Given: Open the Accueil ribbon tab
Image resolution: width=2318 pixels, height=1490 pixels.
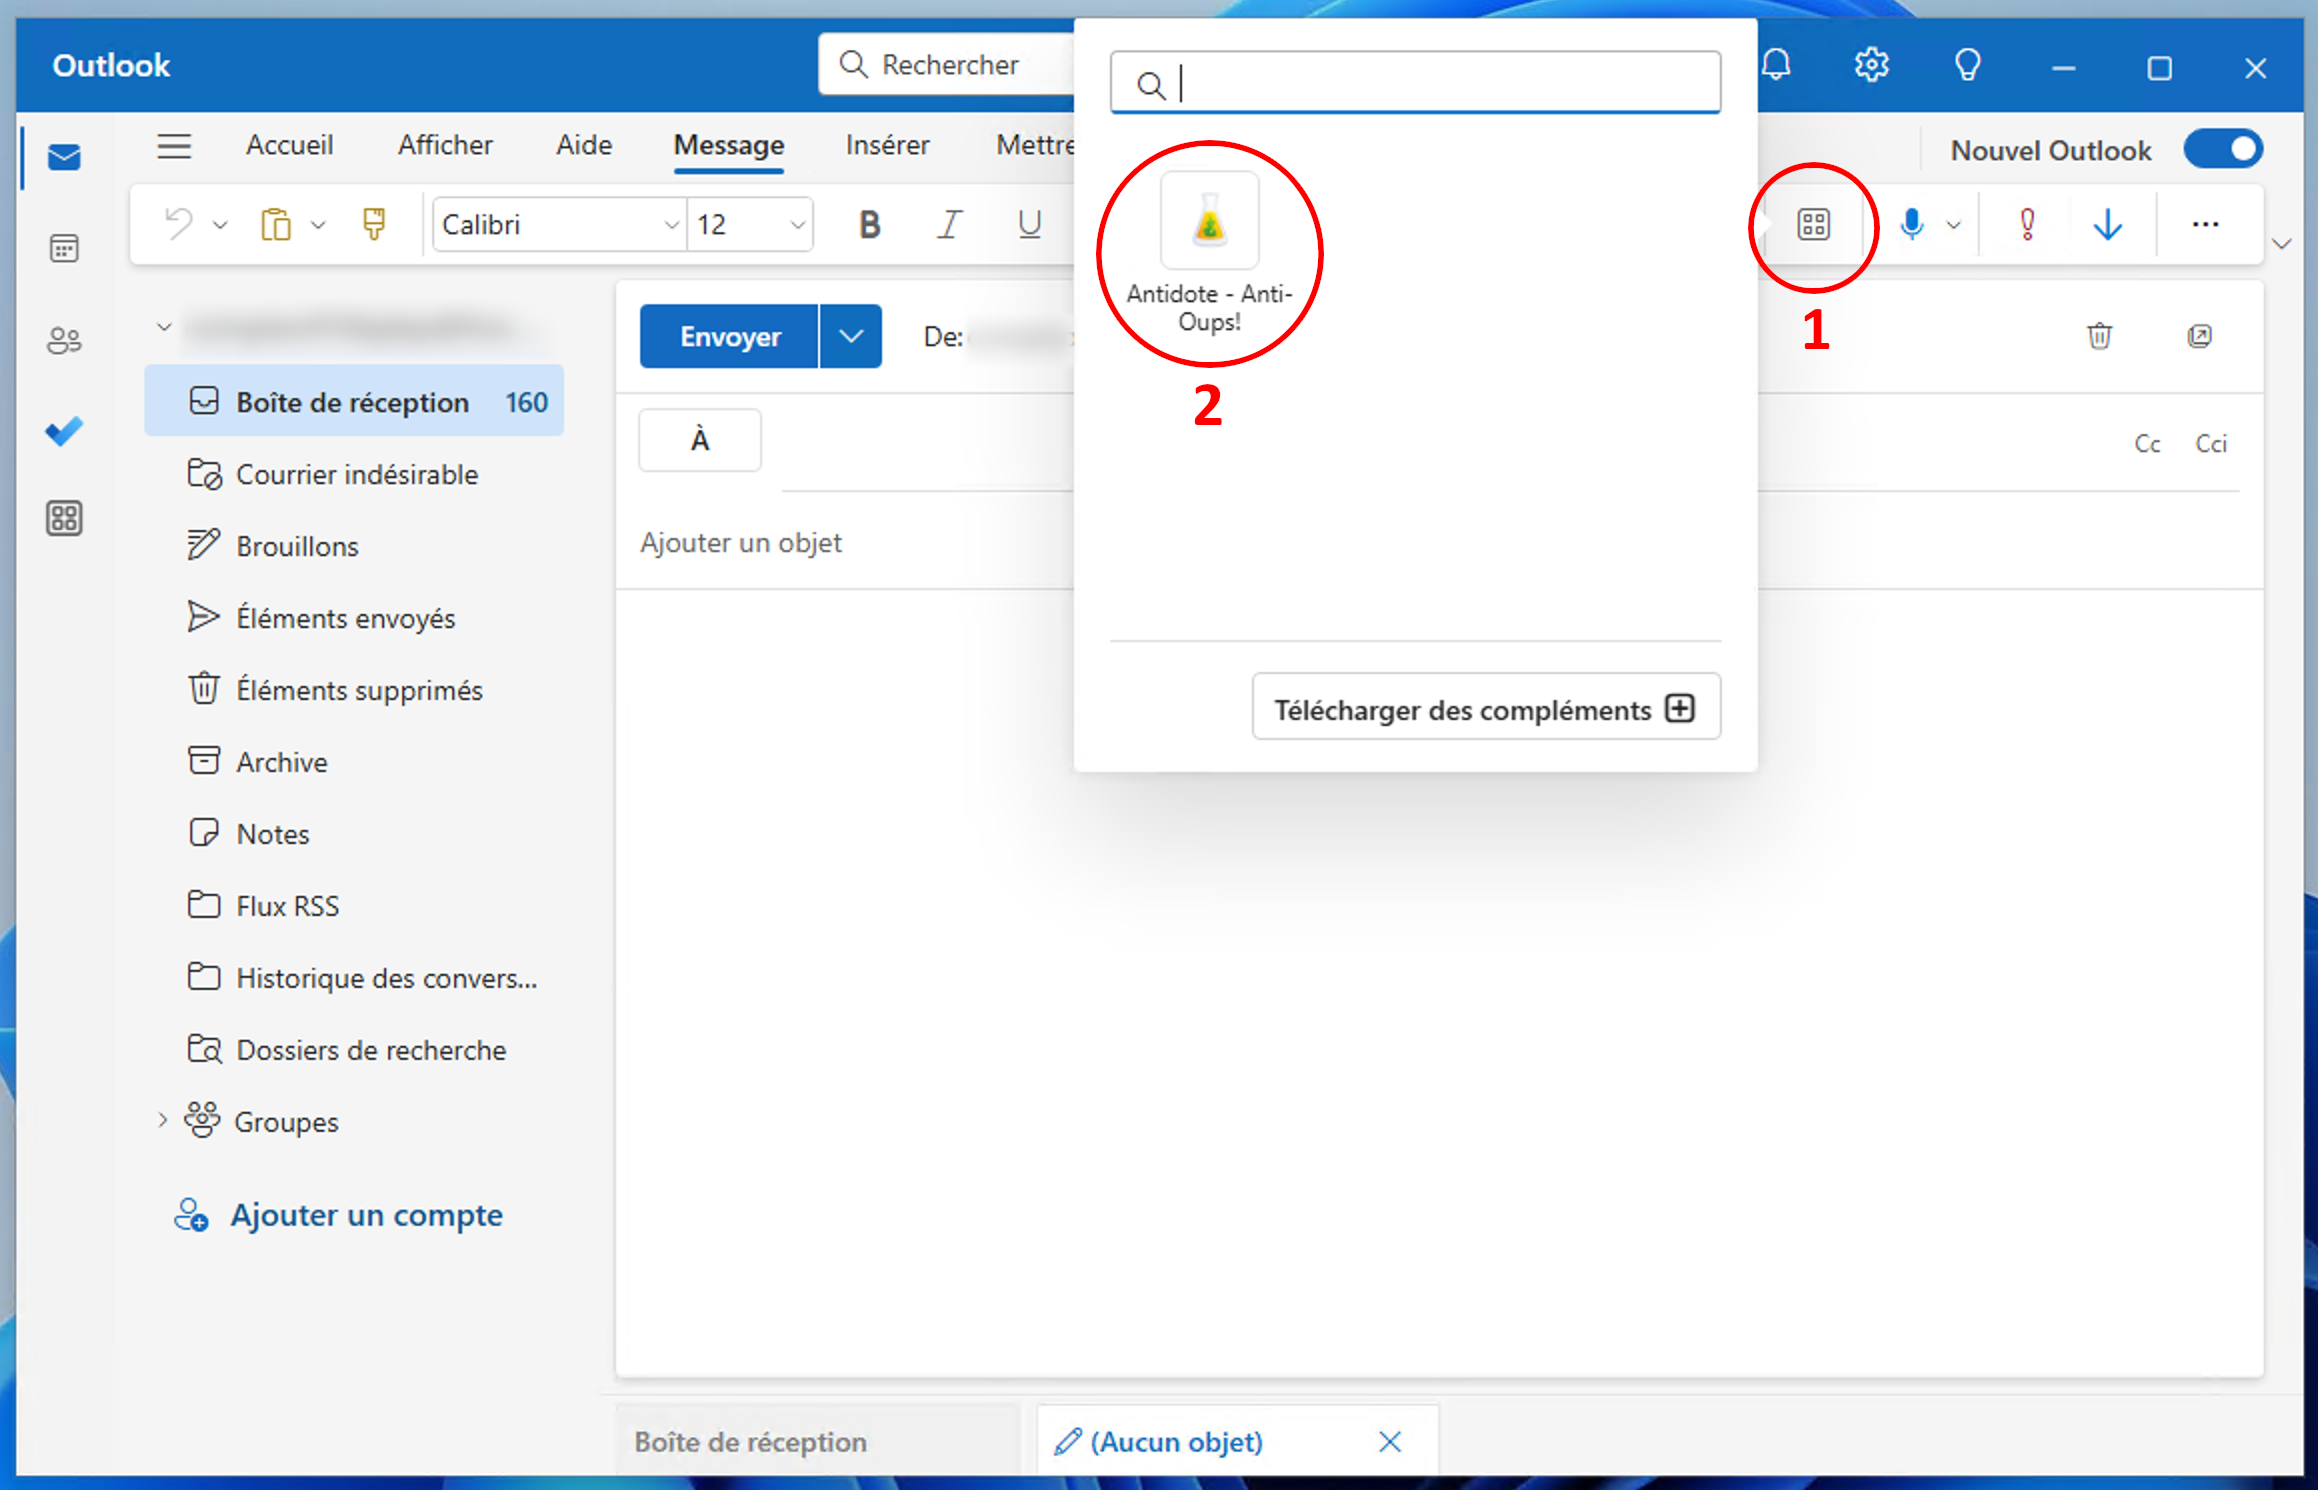Looking at the screenshot, I should tap(289, 145).
